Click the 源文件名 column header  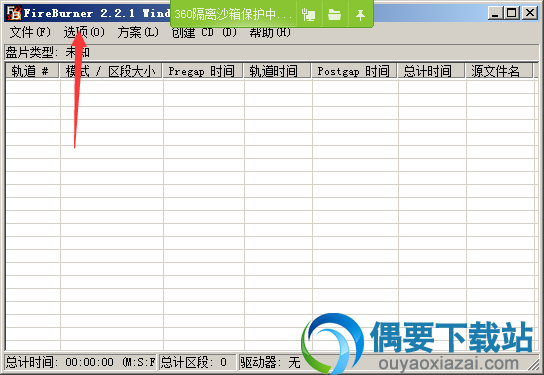500,71
